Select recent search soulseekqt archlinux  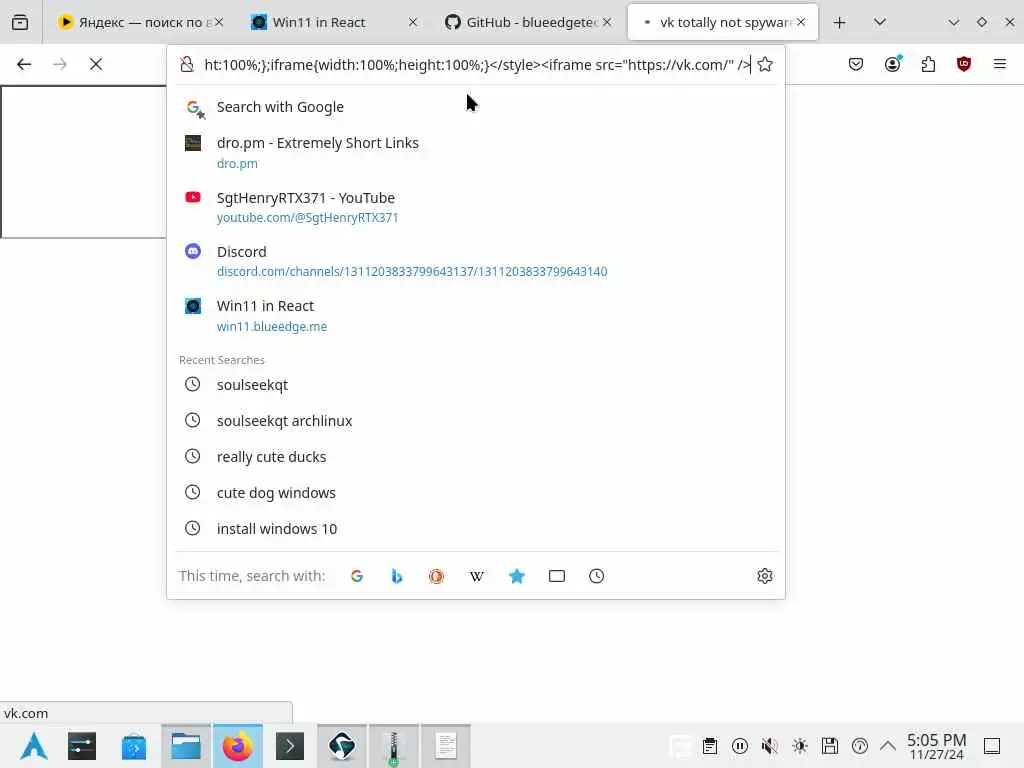[x=475, y=421]
